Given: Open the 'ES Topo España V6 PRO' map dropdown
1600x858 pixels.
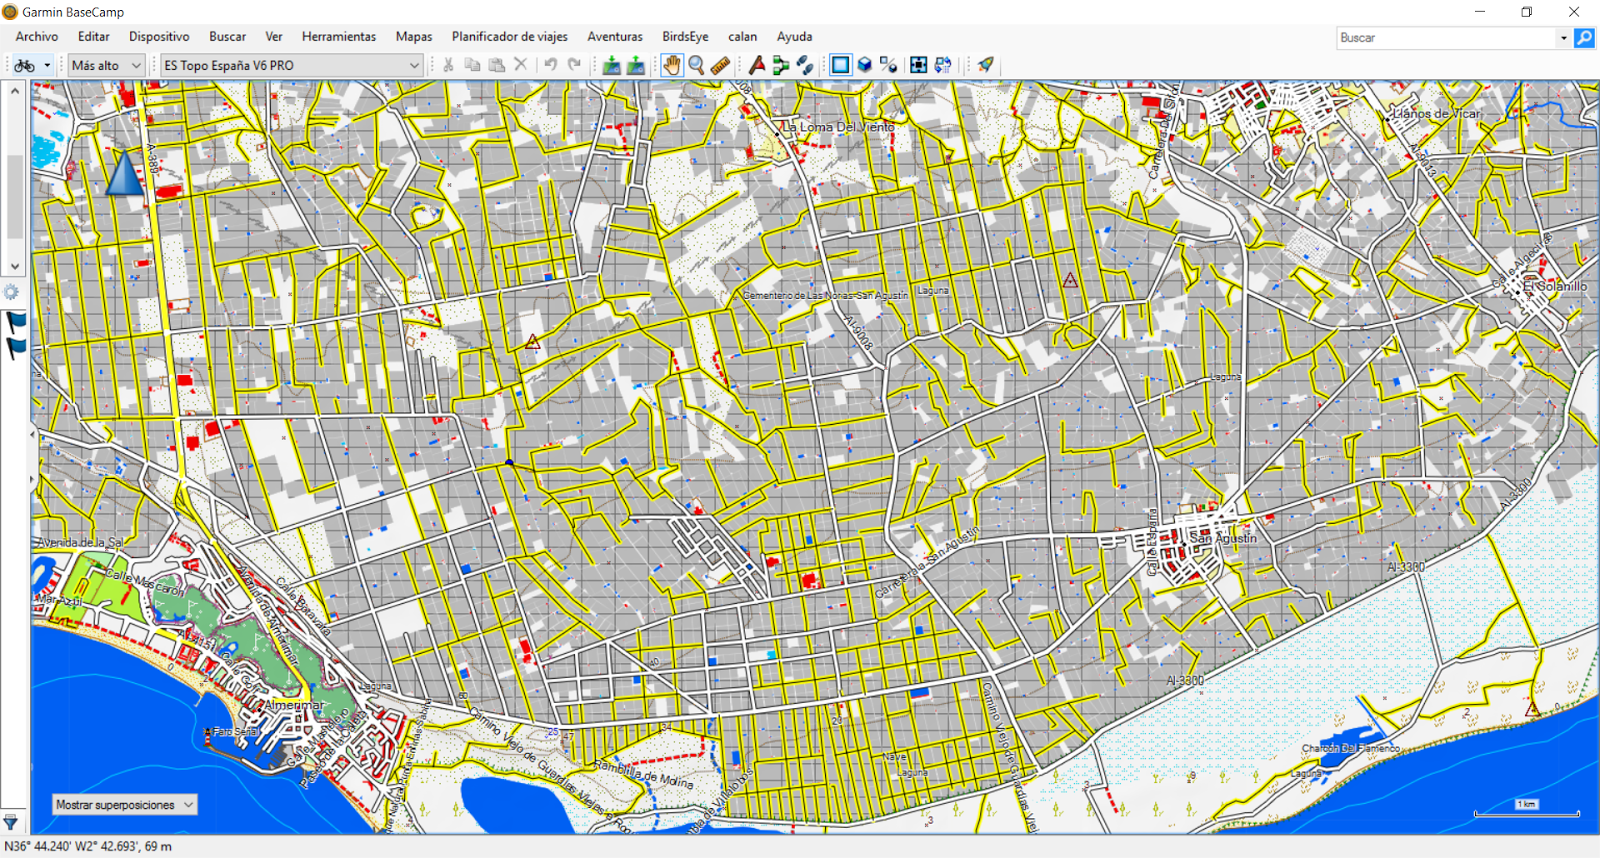Looking at the screenshot, I should [x=292, y=65].
